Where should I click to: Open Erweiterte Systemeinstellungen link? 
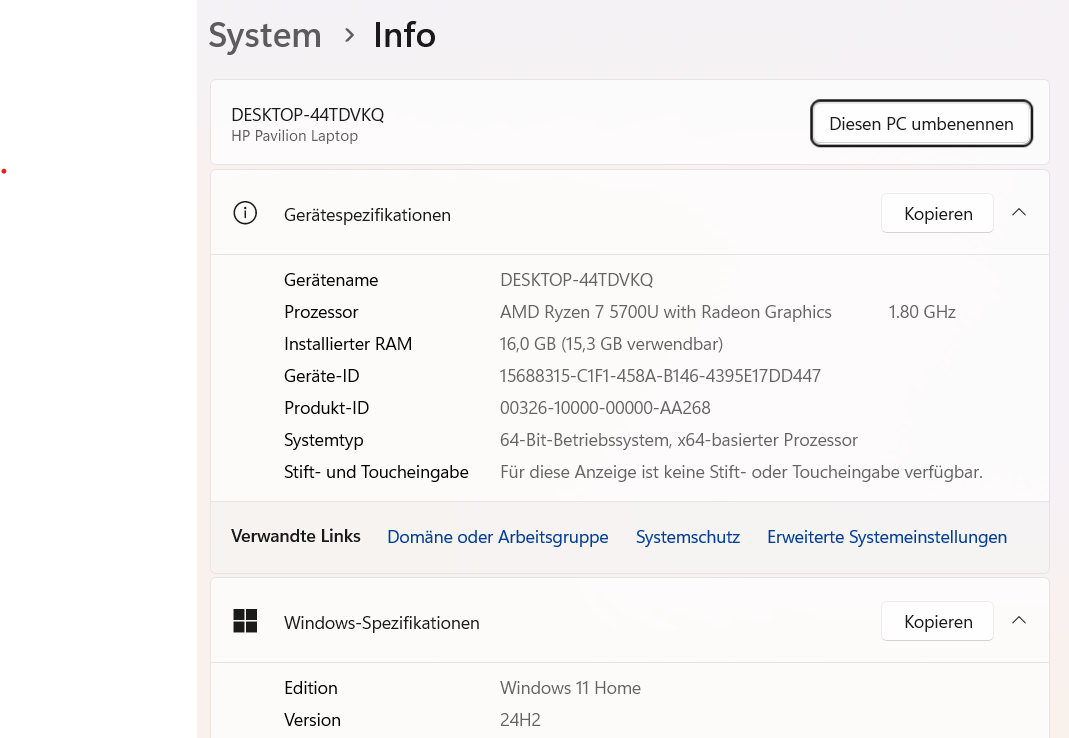click(887, 537)
